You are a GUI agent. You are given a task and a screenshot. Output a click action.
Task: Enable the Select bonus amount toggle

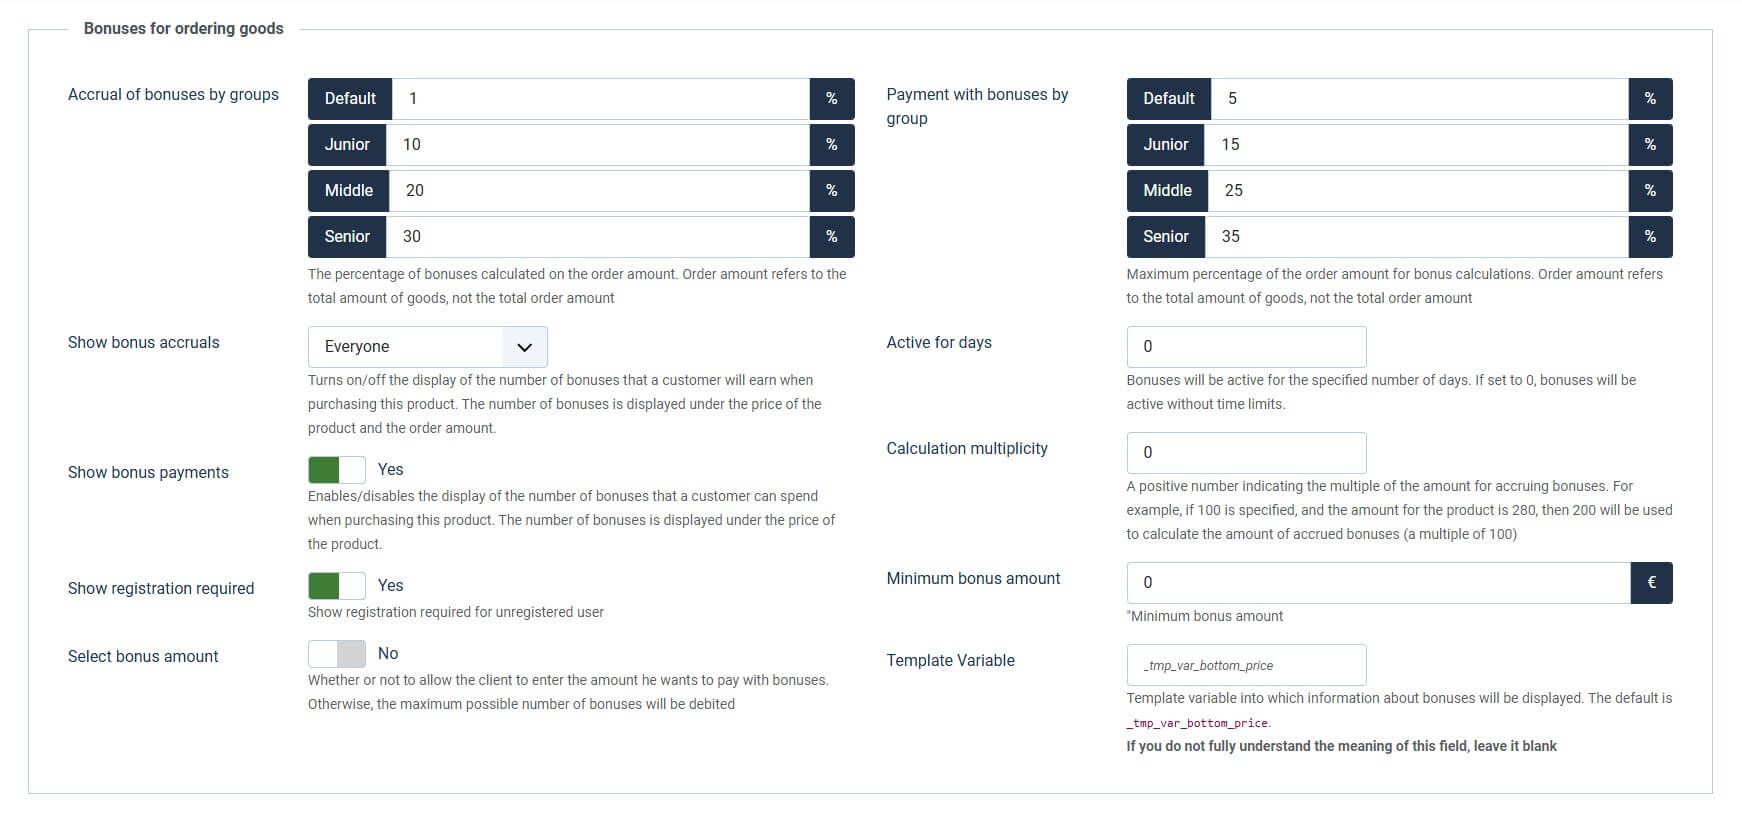337,654
